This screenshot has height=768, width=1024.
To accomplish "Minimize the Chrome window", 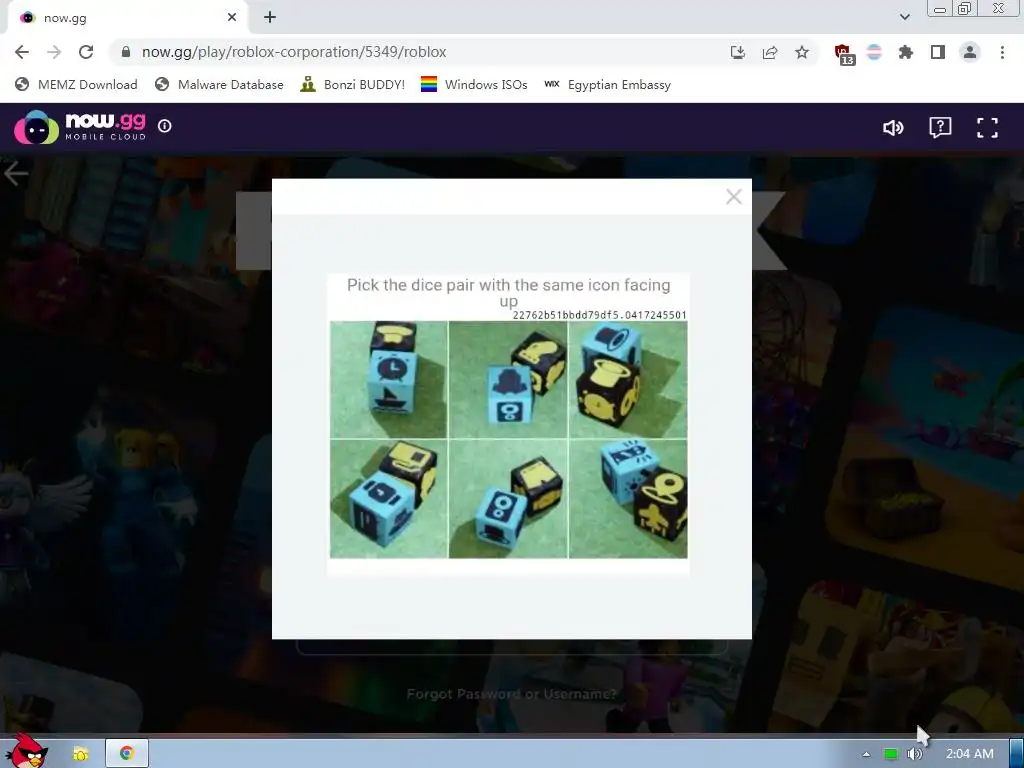I will click(940, 9).
